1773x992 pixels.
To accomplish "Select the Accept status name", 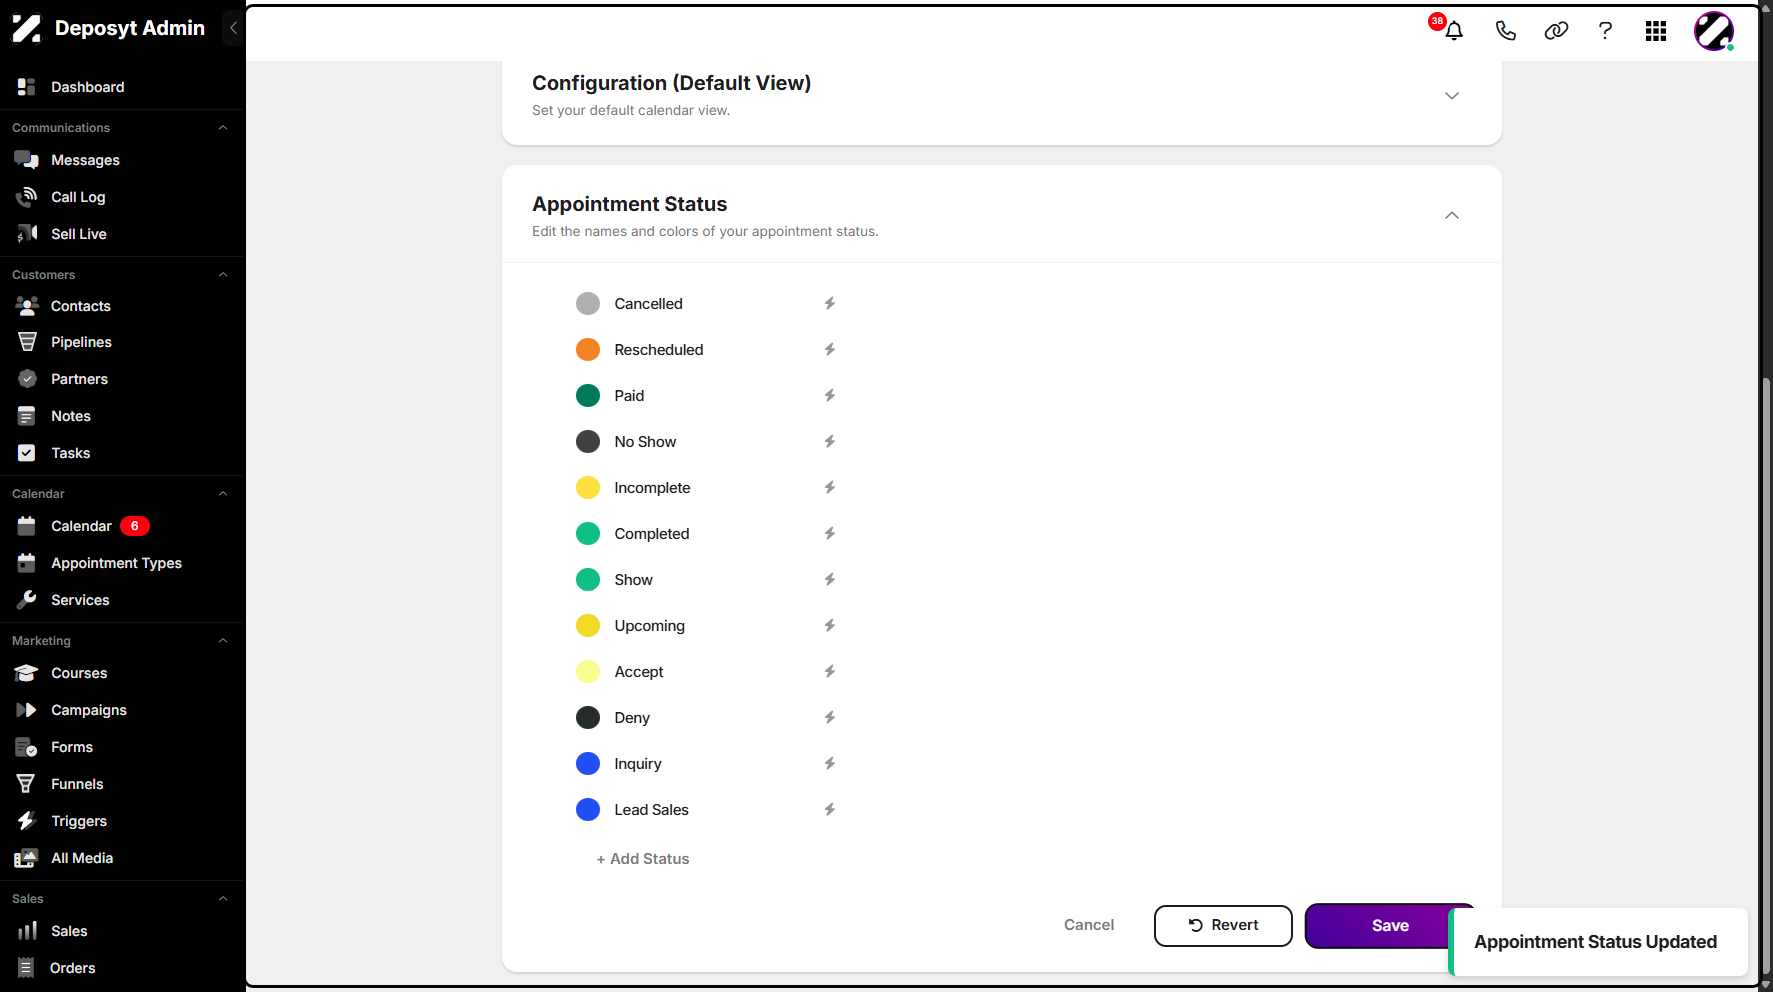I will tap(639, 672).
